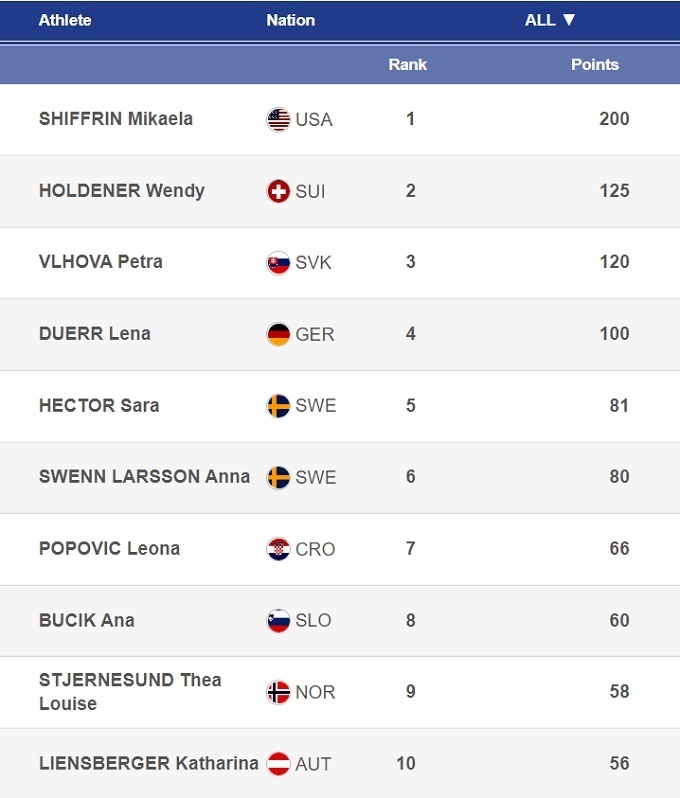Click the Athlete column header
Viewport: 680px width, 798px height.
point(65,20)
